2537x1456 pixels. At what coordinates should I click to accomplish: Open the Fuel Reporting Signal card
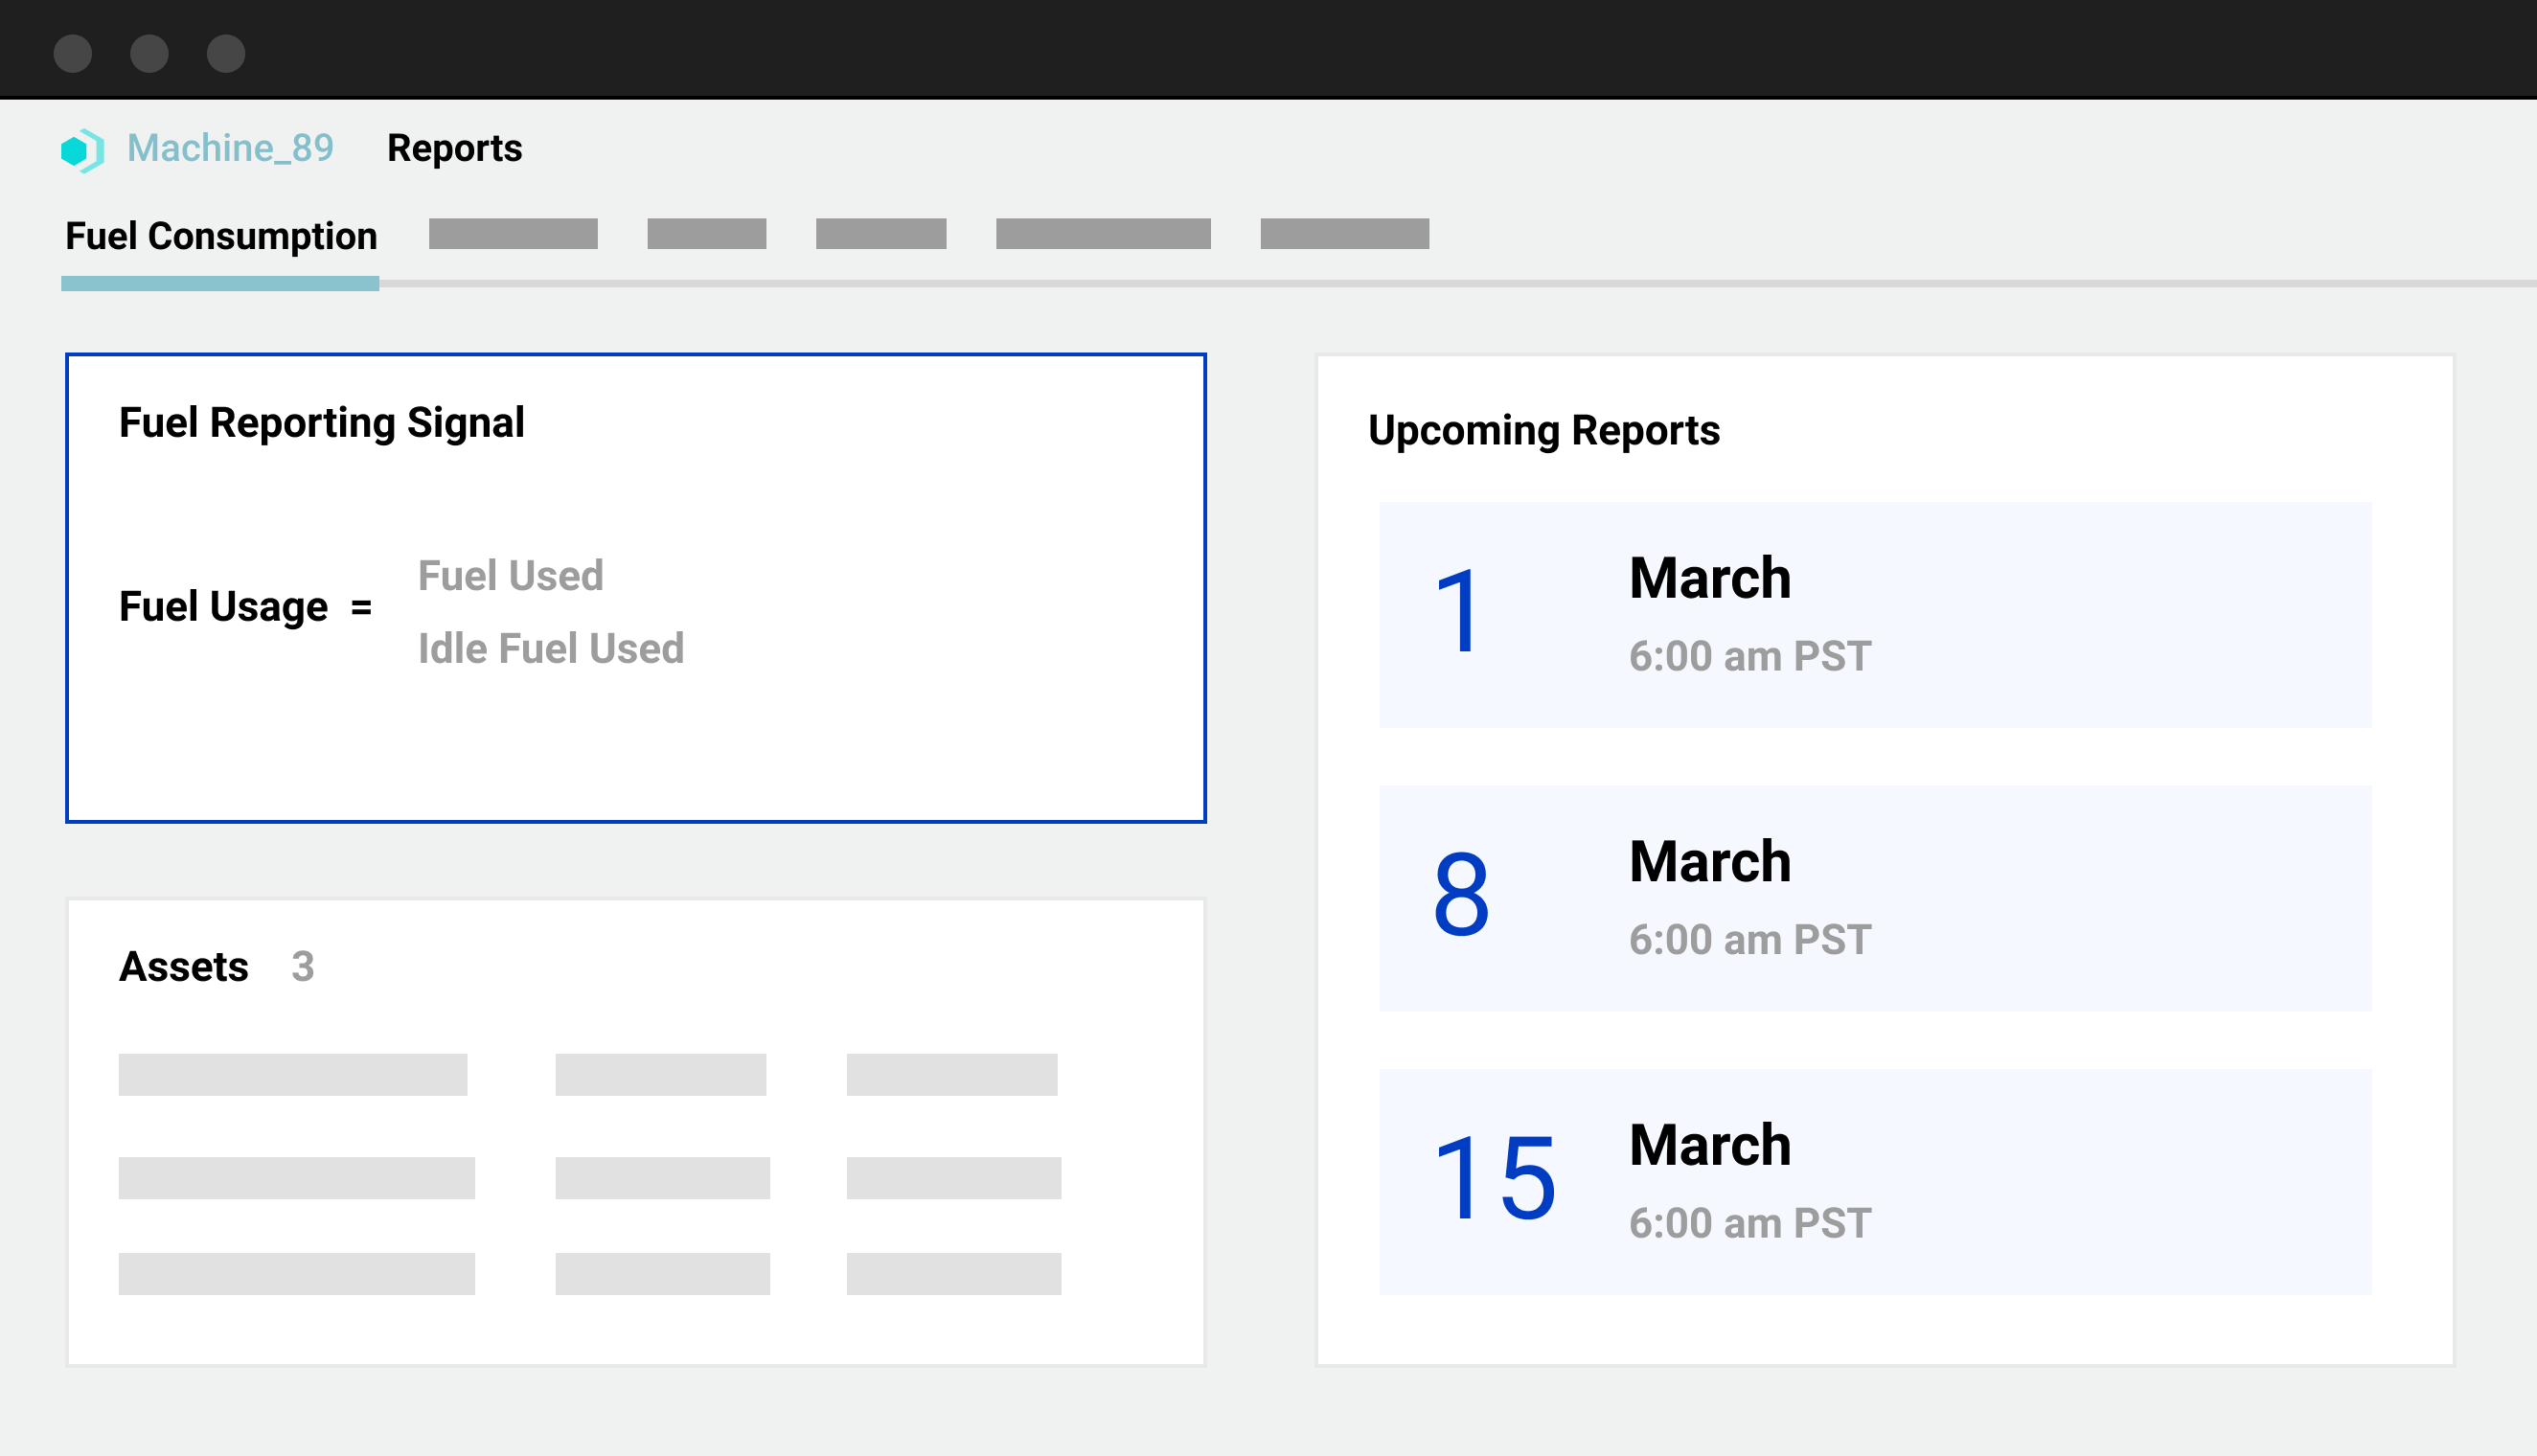point(636,588)
